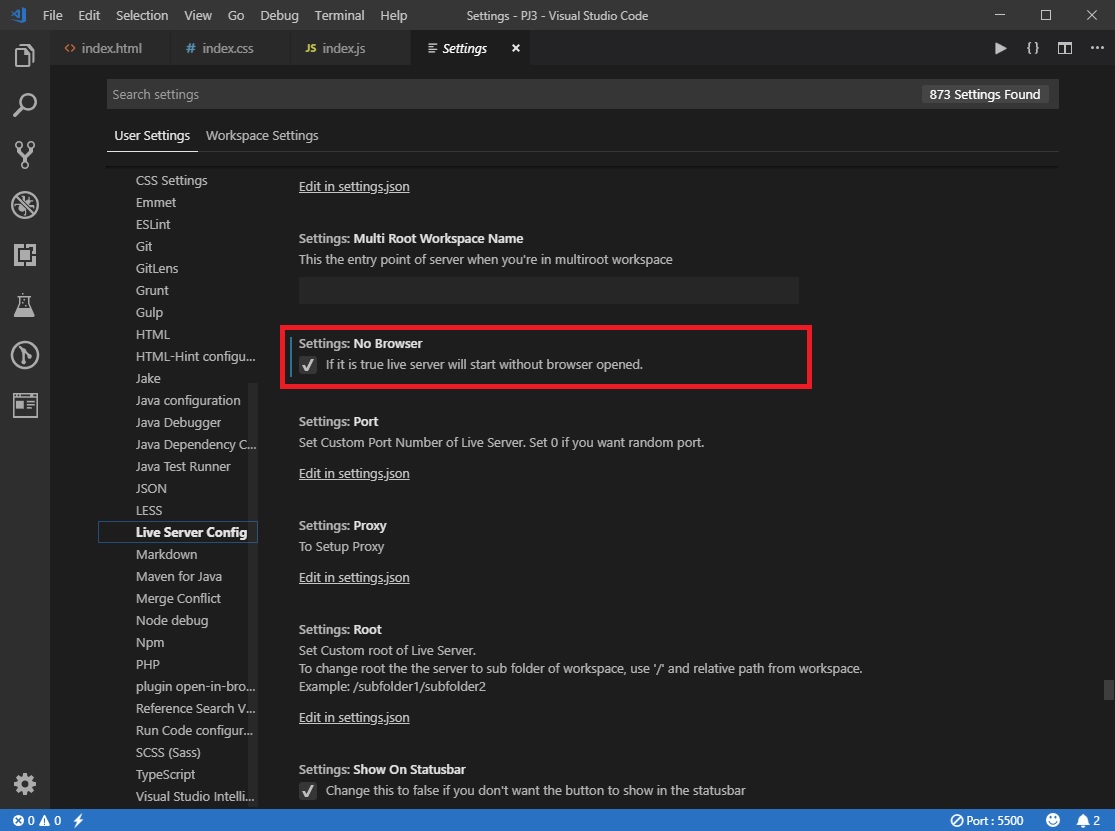
Task: Select HTML in the settings list
Action: pyautogui.click(x=152, y=335)
